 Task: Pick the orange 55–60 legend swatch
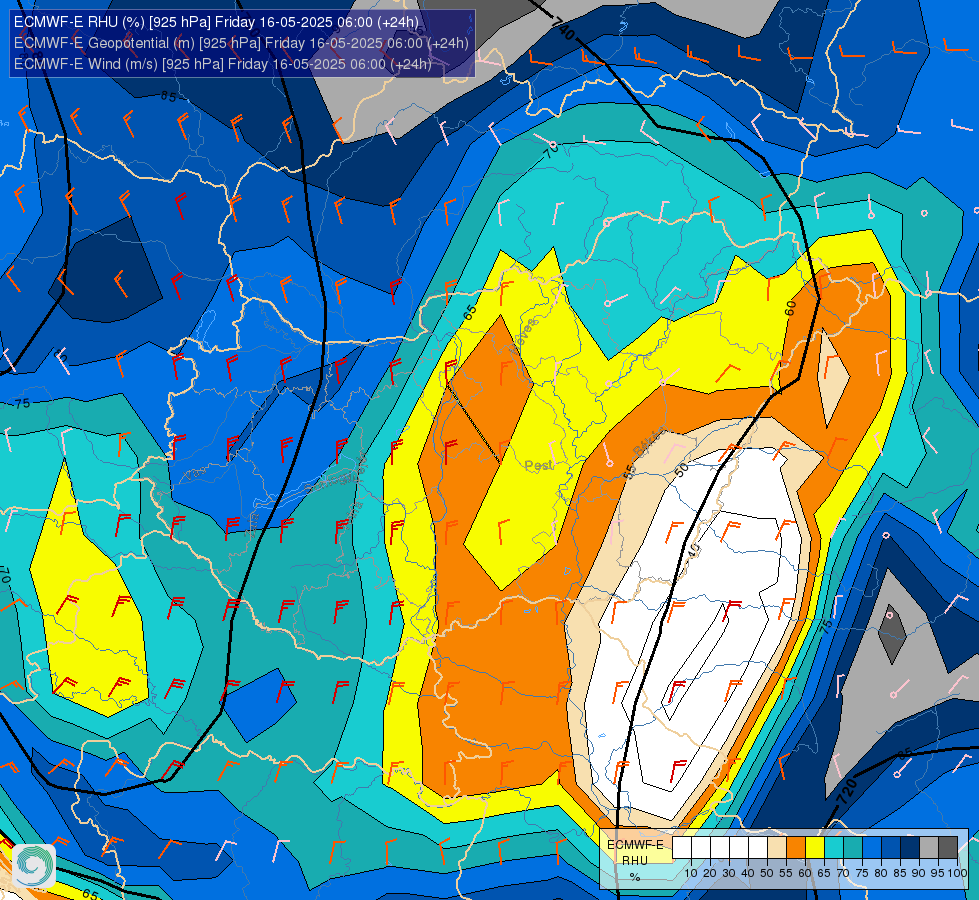[x=795, y=847]
